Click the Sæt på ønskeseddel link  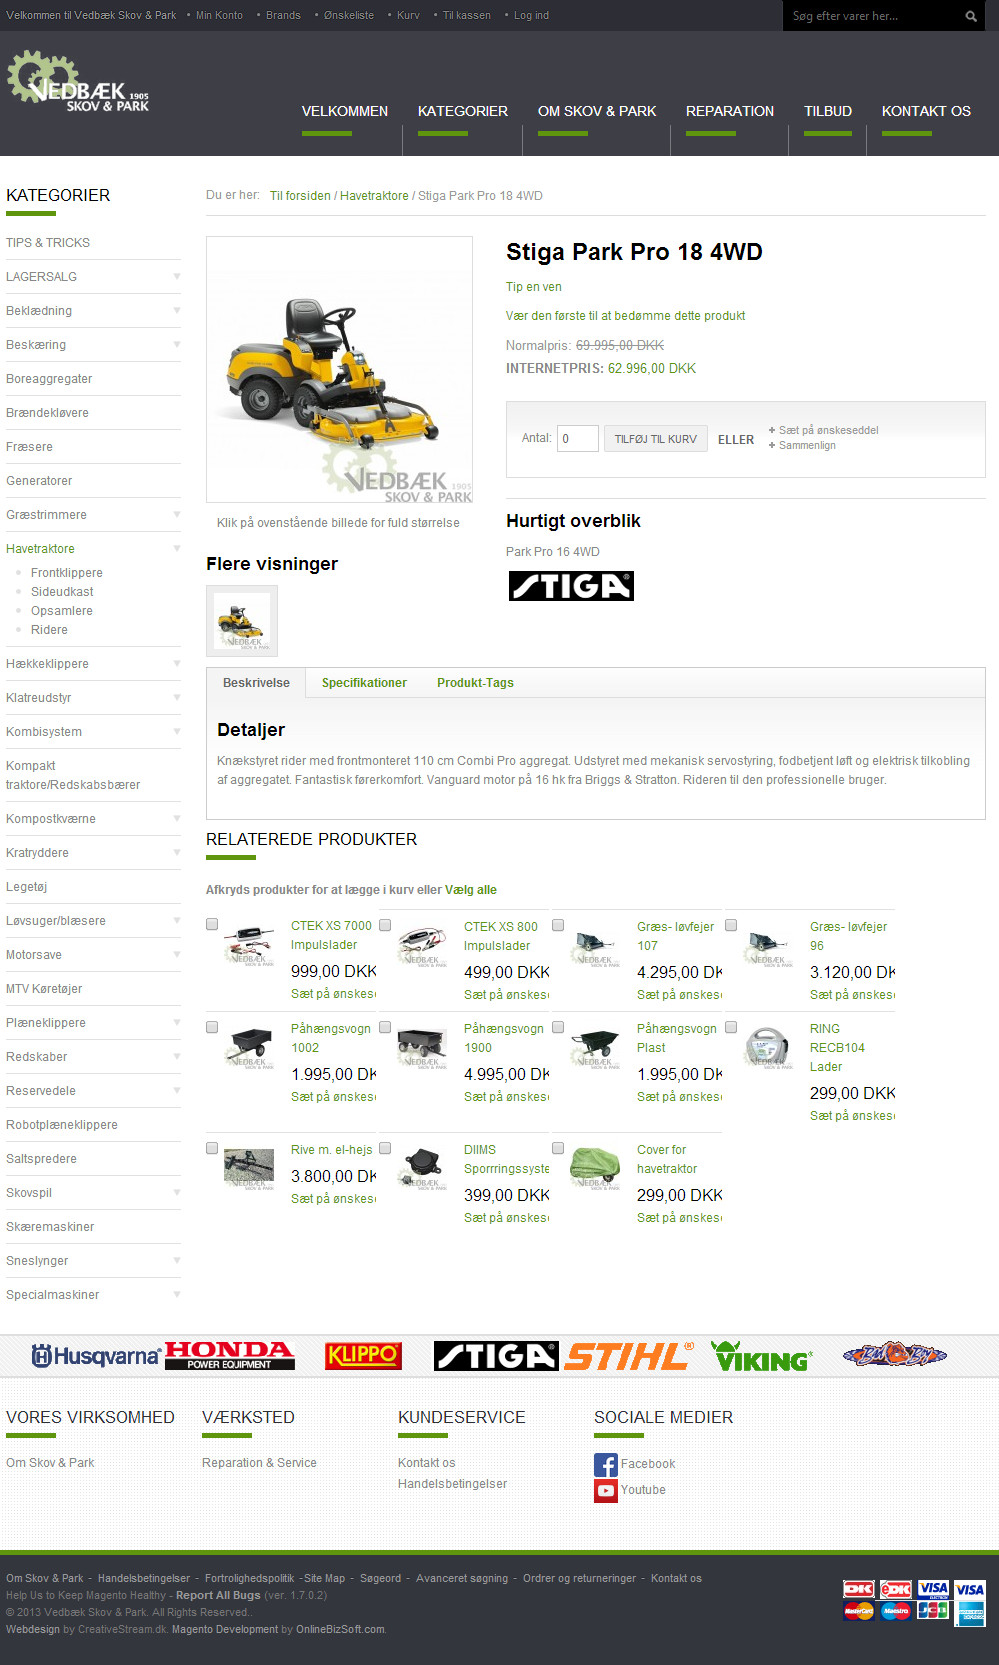click(828, 430)
